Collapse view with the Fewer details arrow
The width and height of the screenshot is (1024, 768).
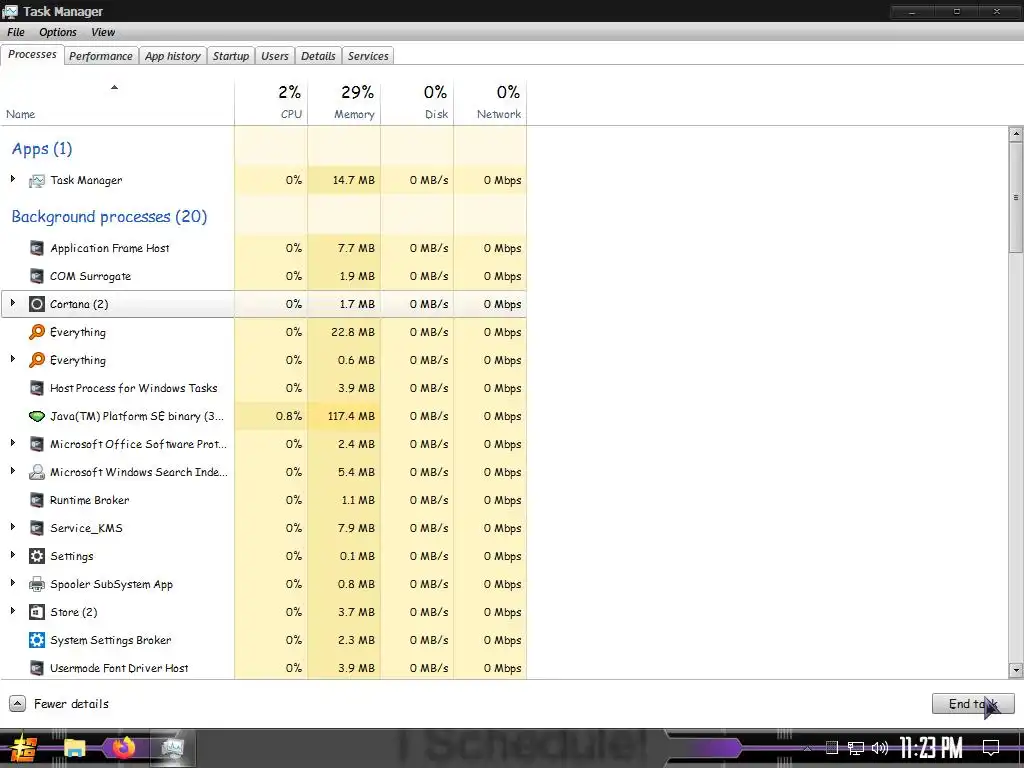tap(18, 703)
